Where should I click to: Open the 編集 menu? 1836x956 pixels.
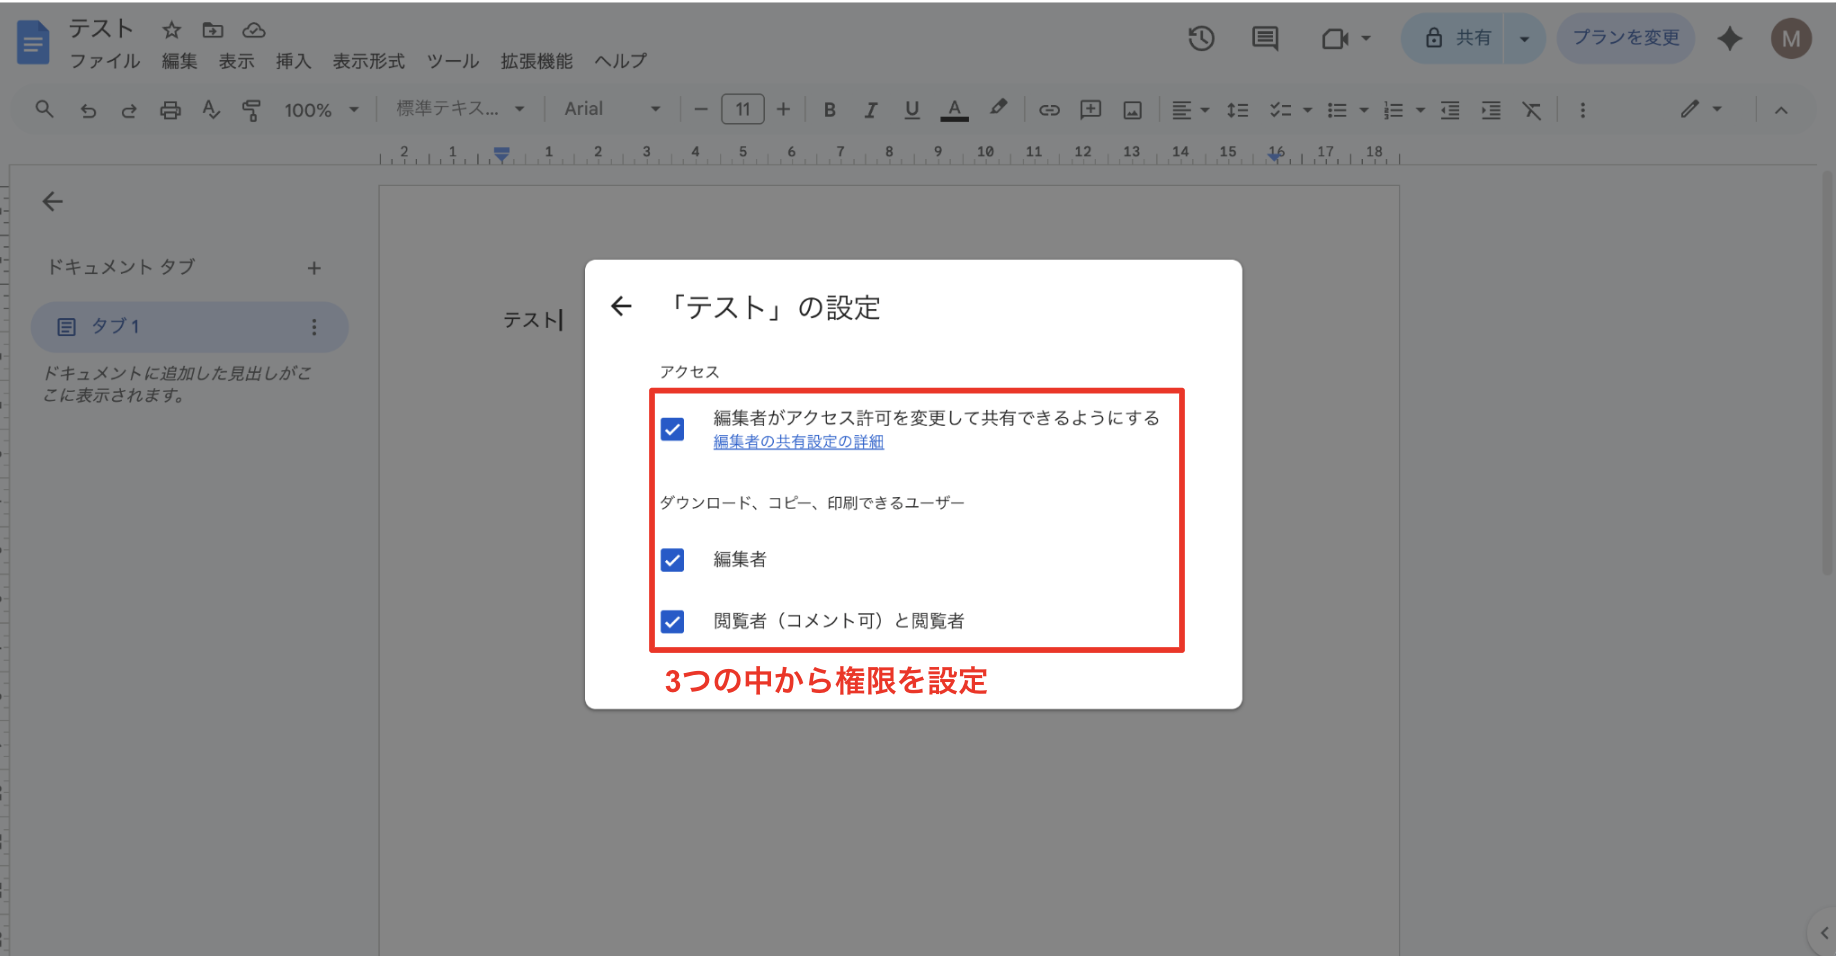[180, 61]
